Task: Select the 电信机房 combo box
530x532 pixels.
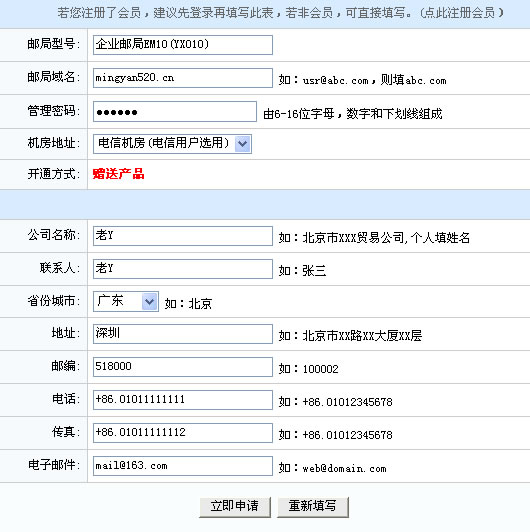Action: coord(172,144)
